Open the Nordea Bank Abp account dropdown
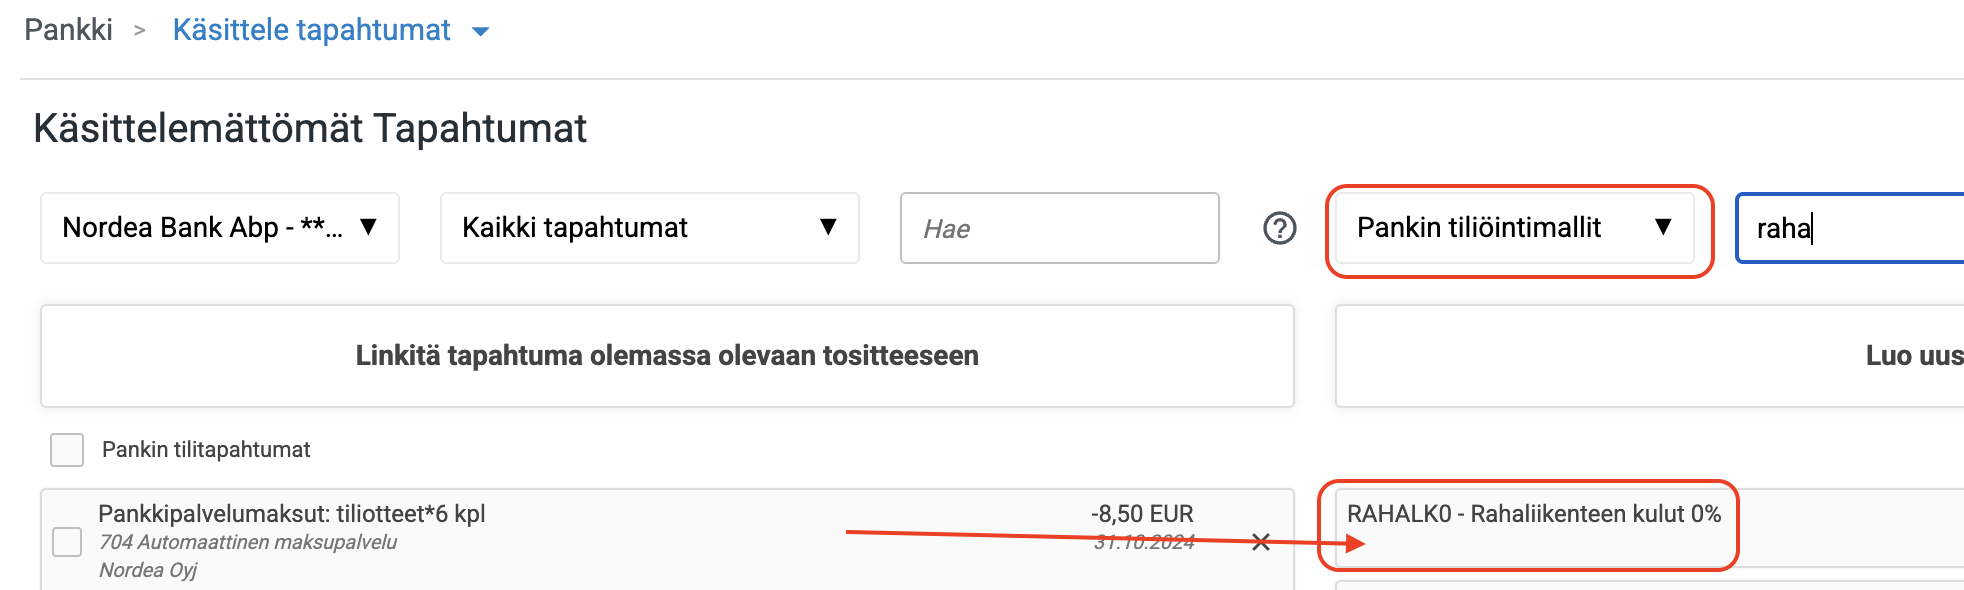The image size is (1964, 590). (220, 228)
